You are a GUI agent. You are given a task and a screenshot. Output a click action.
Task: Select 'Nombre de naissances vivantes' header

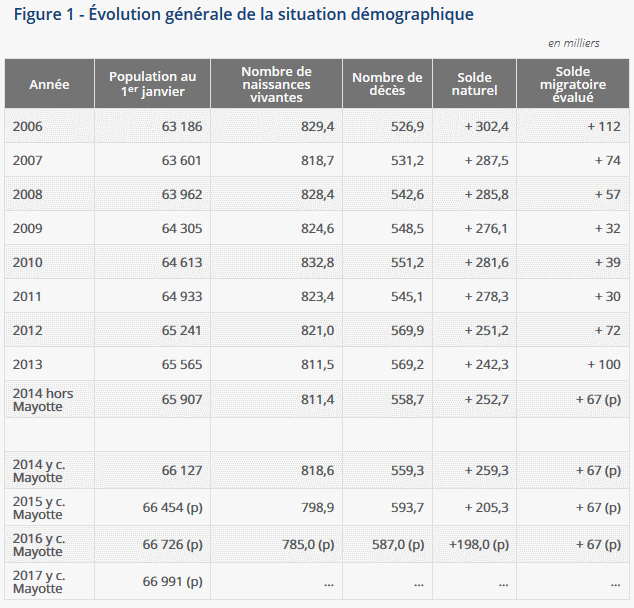[276, 84]
